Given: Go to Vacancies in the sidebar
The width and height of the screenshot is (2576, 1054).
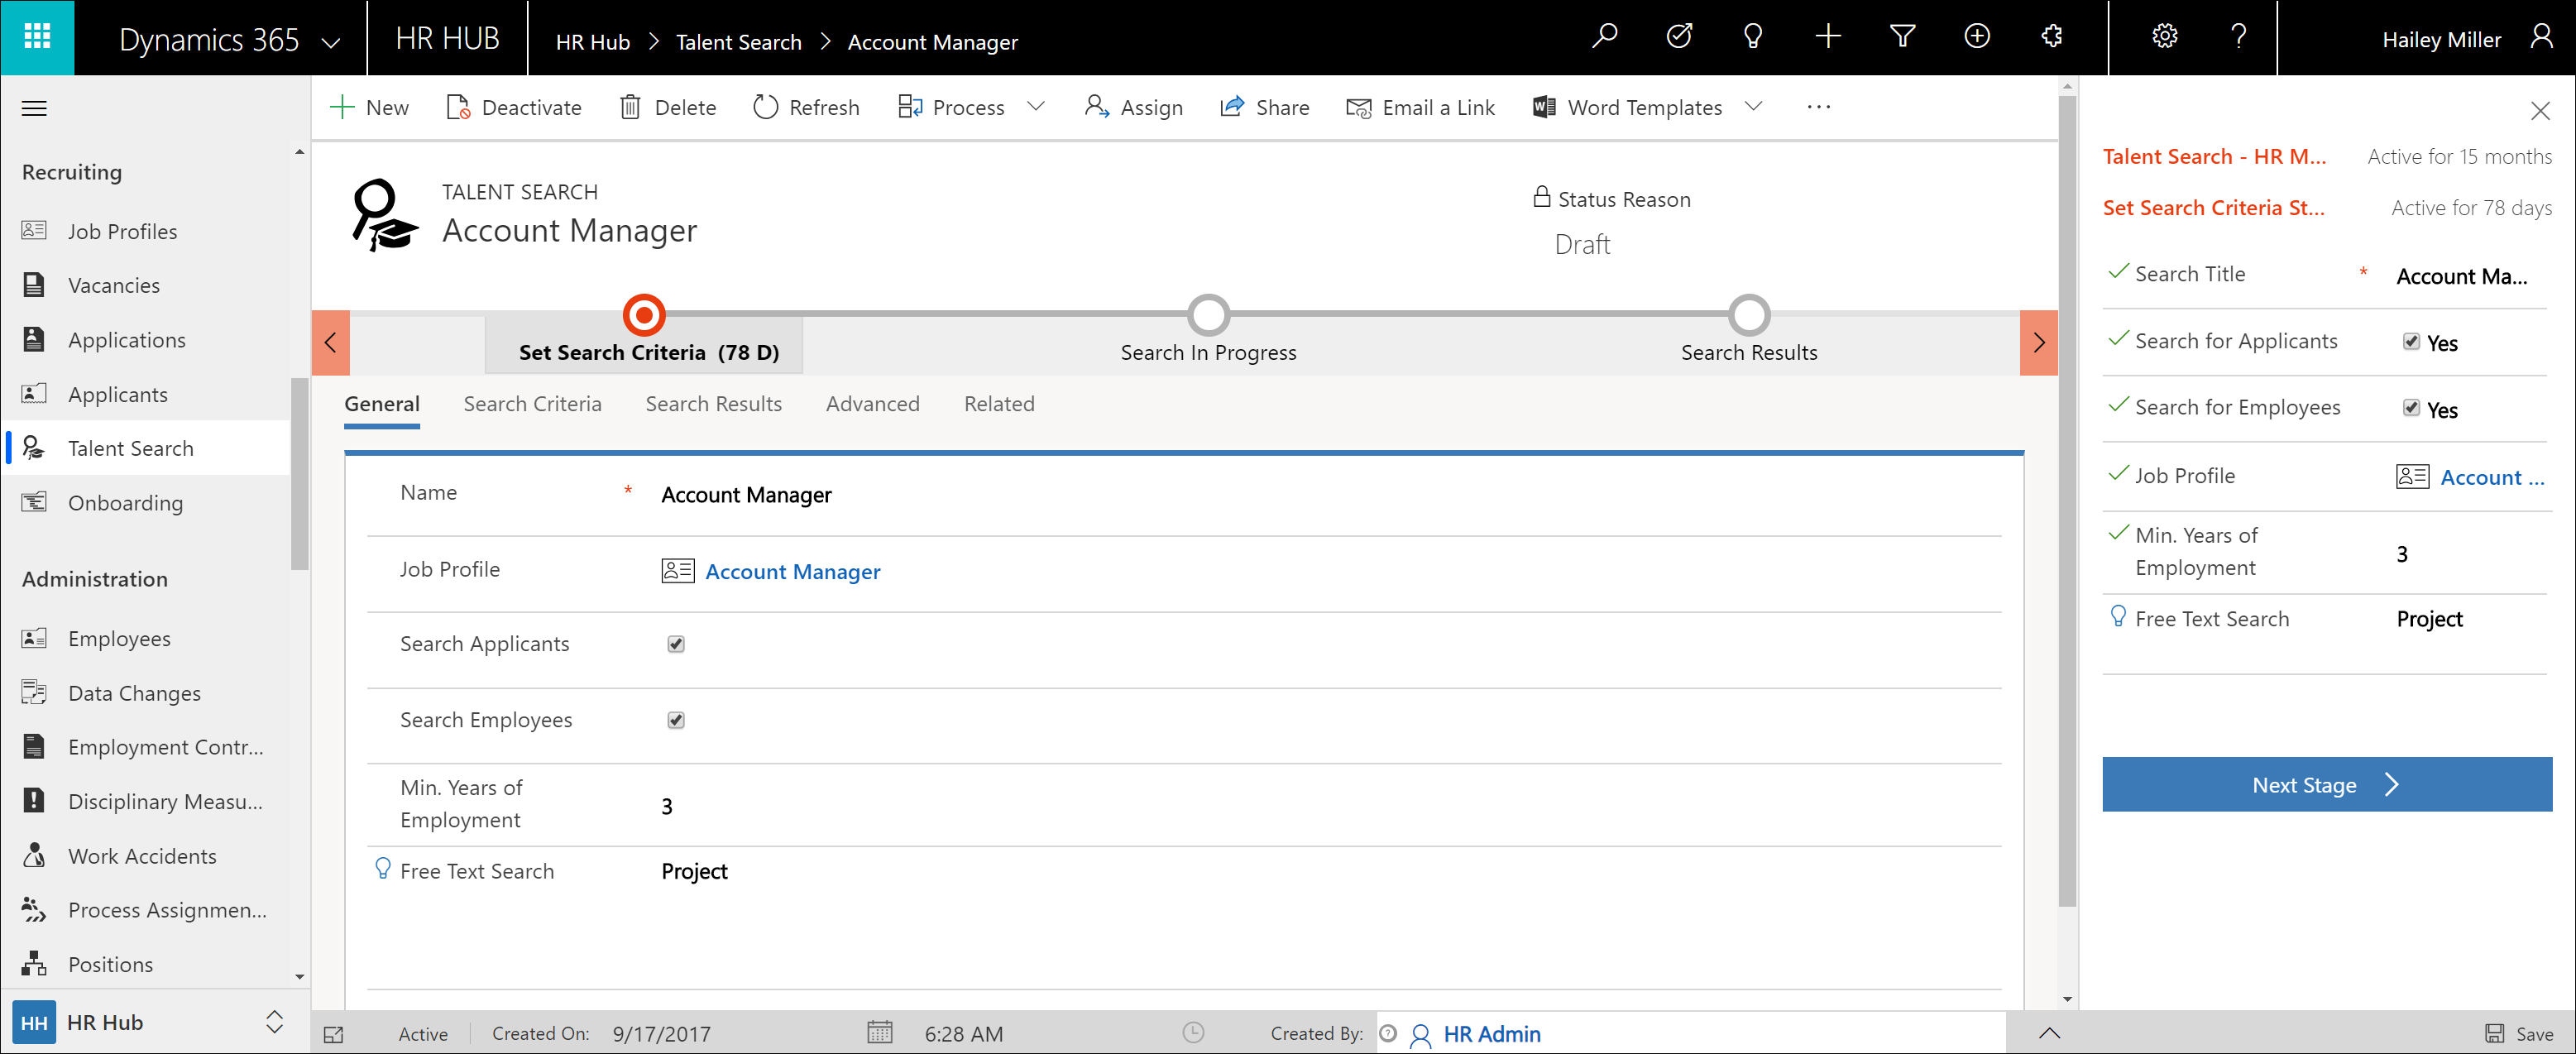Looking at the screenshot, I should (x=114, y=285).
